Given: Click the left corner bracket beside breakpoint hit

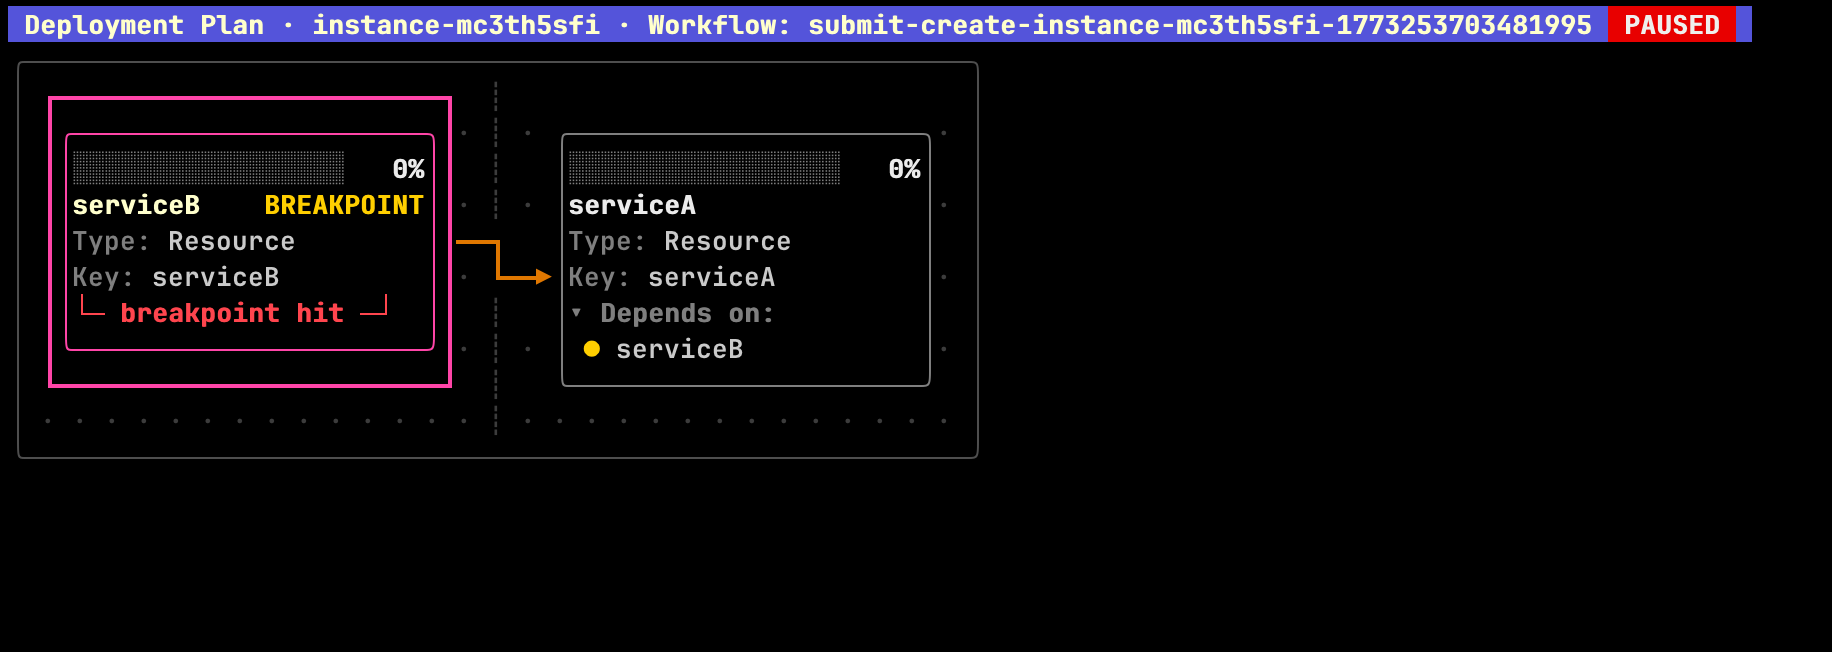Looking at the screenshot, I should tap(92, 308).
